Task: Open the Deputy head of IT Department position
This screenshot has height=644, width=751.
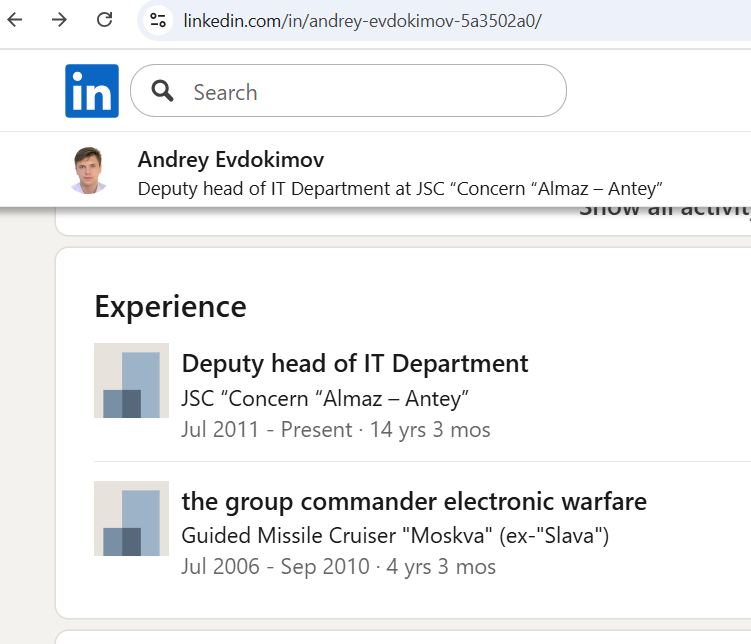Action: click(x=355, y=363)
